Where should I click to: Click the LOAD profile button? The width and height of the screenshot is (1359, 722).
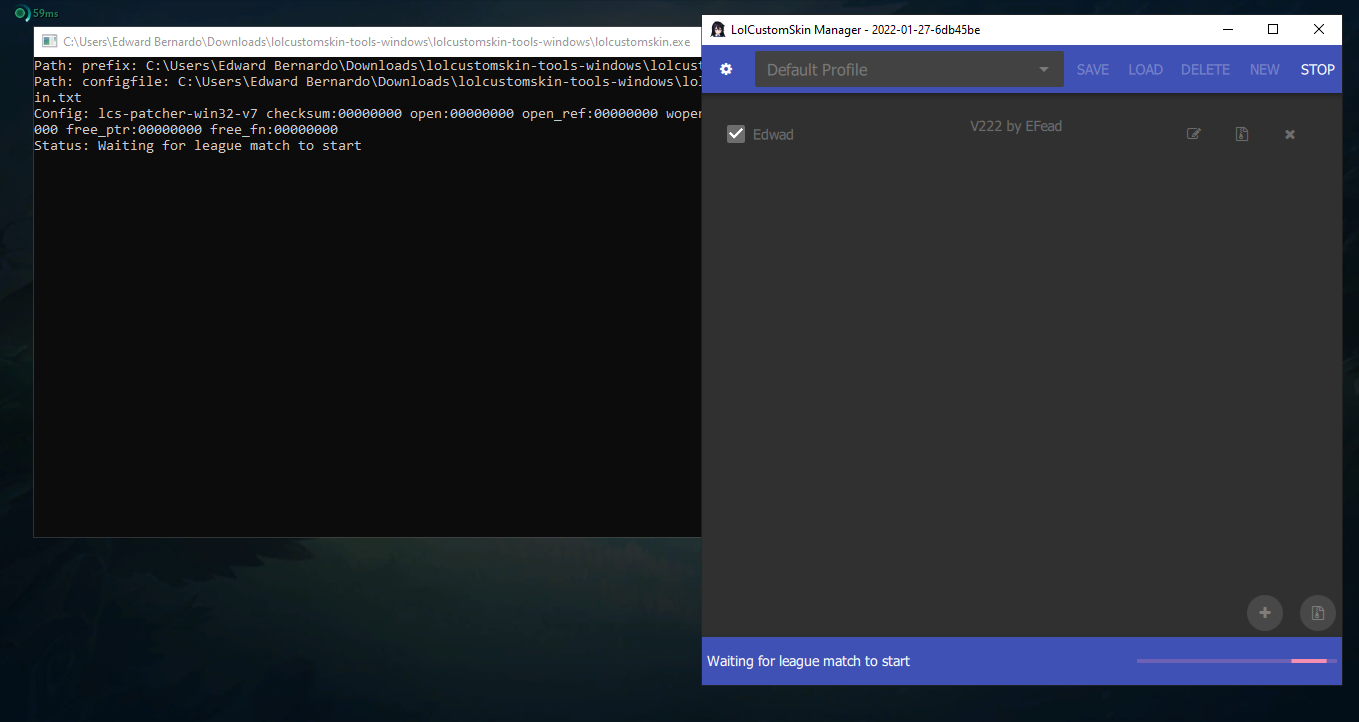click(x=1145, y=69)
